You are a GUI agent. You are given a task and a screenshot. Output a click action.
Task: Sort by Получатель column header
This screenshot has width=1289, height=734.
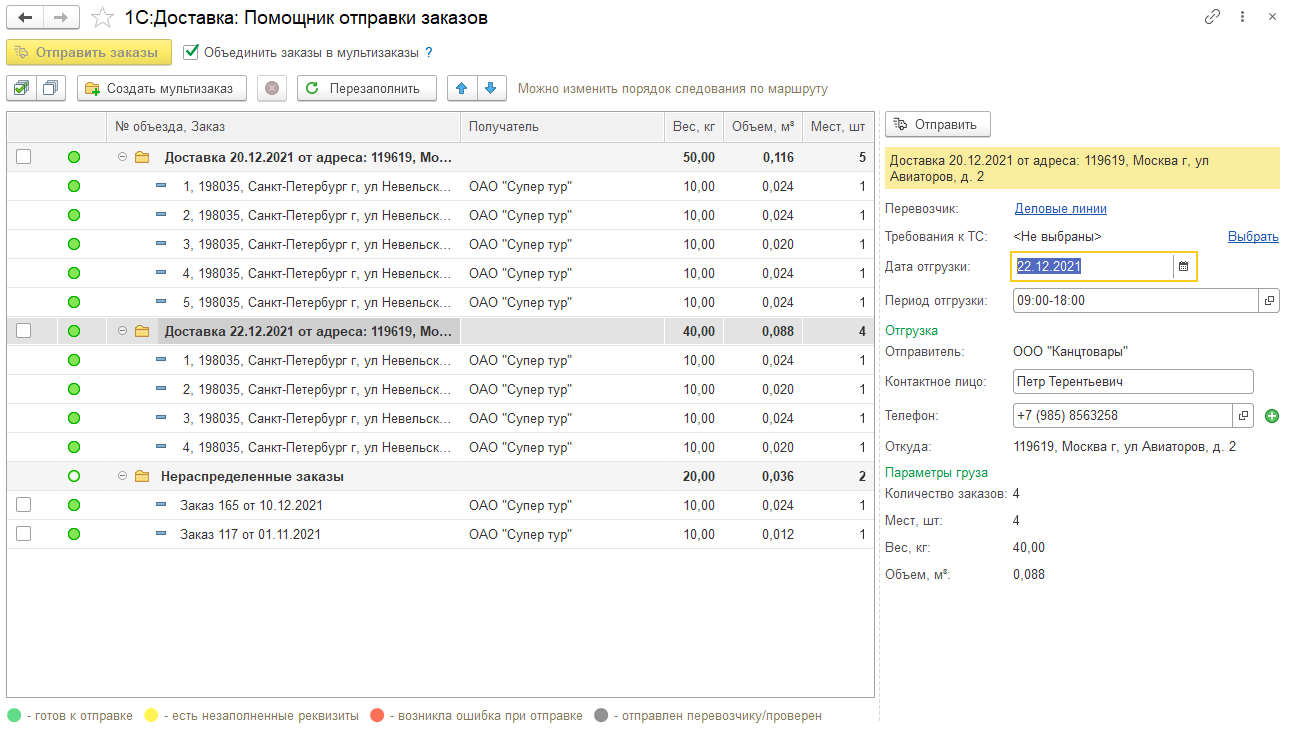tap(560, 127)
